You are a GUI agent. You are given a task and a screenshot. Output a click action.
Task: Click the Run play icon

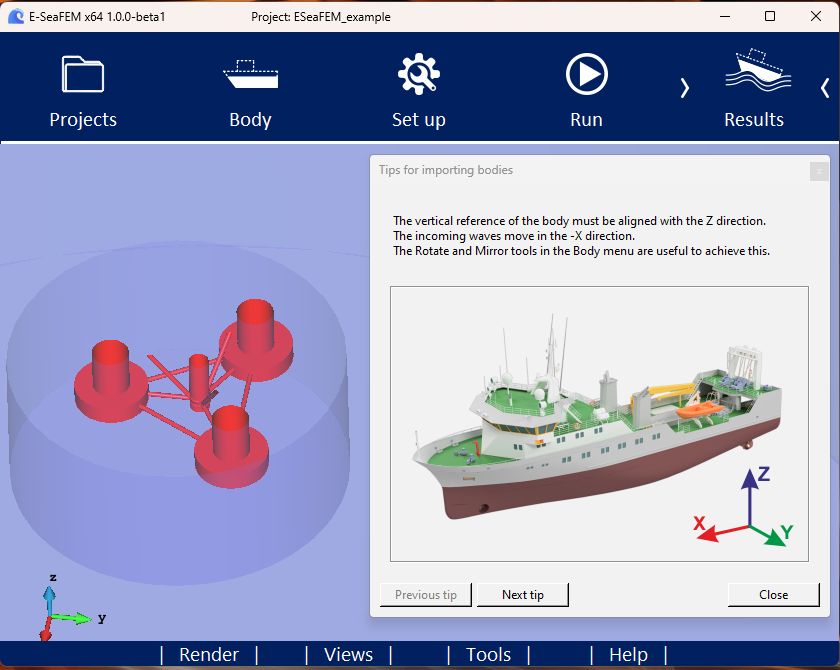(587, 74)
